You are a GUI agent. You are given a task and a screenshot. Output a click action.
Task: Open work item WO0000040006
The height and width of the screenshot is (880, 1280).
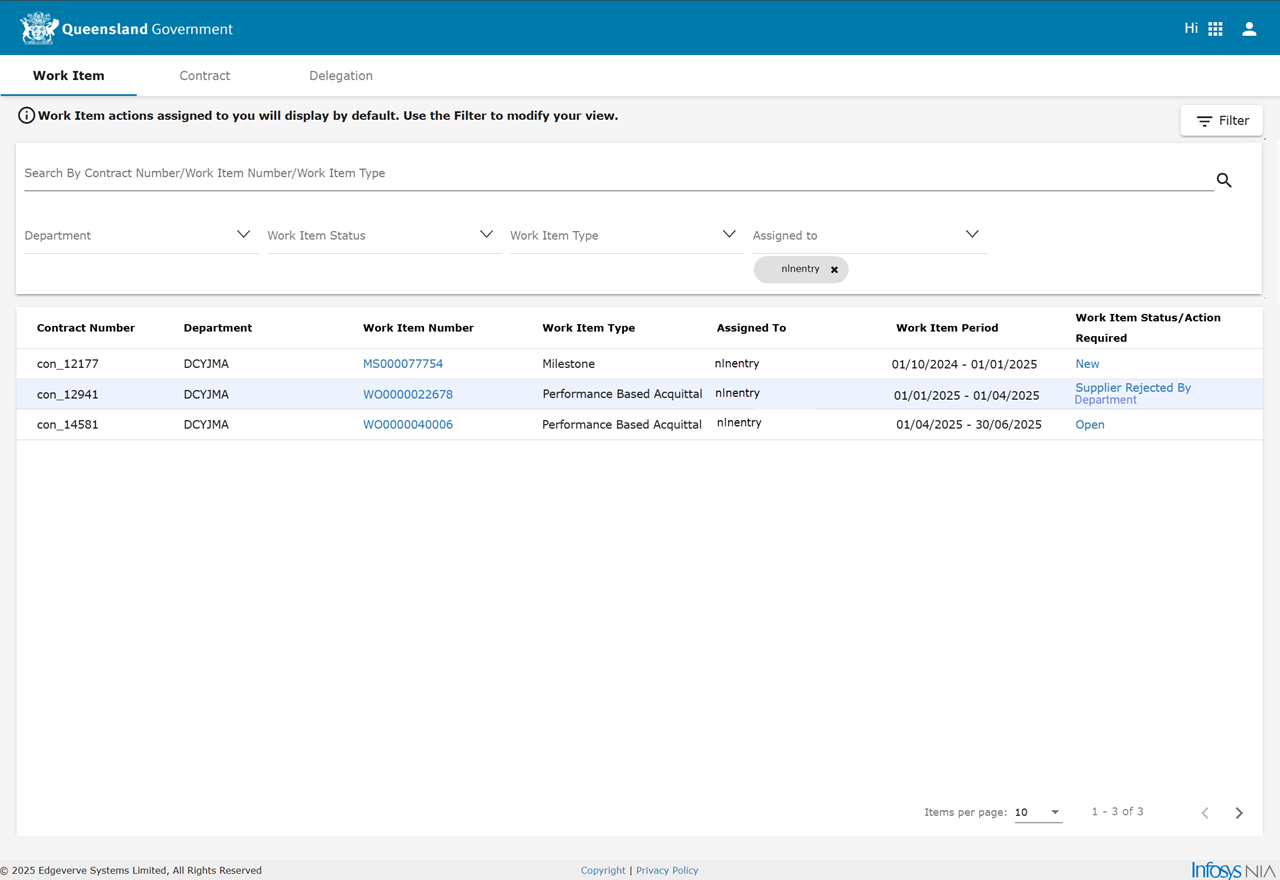tap(408, 425)
